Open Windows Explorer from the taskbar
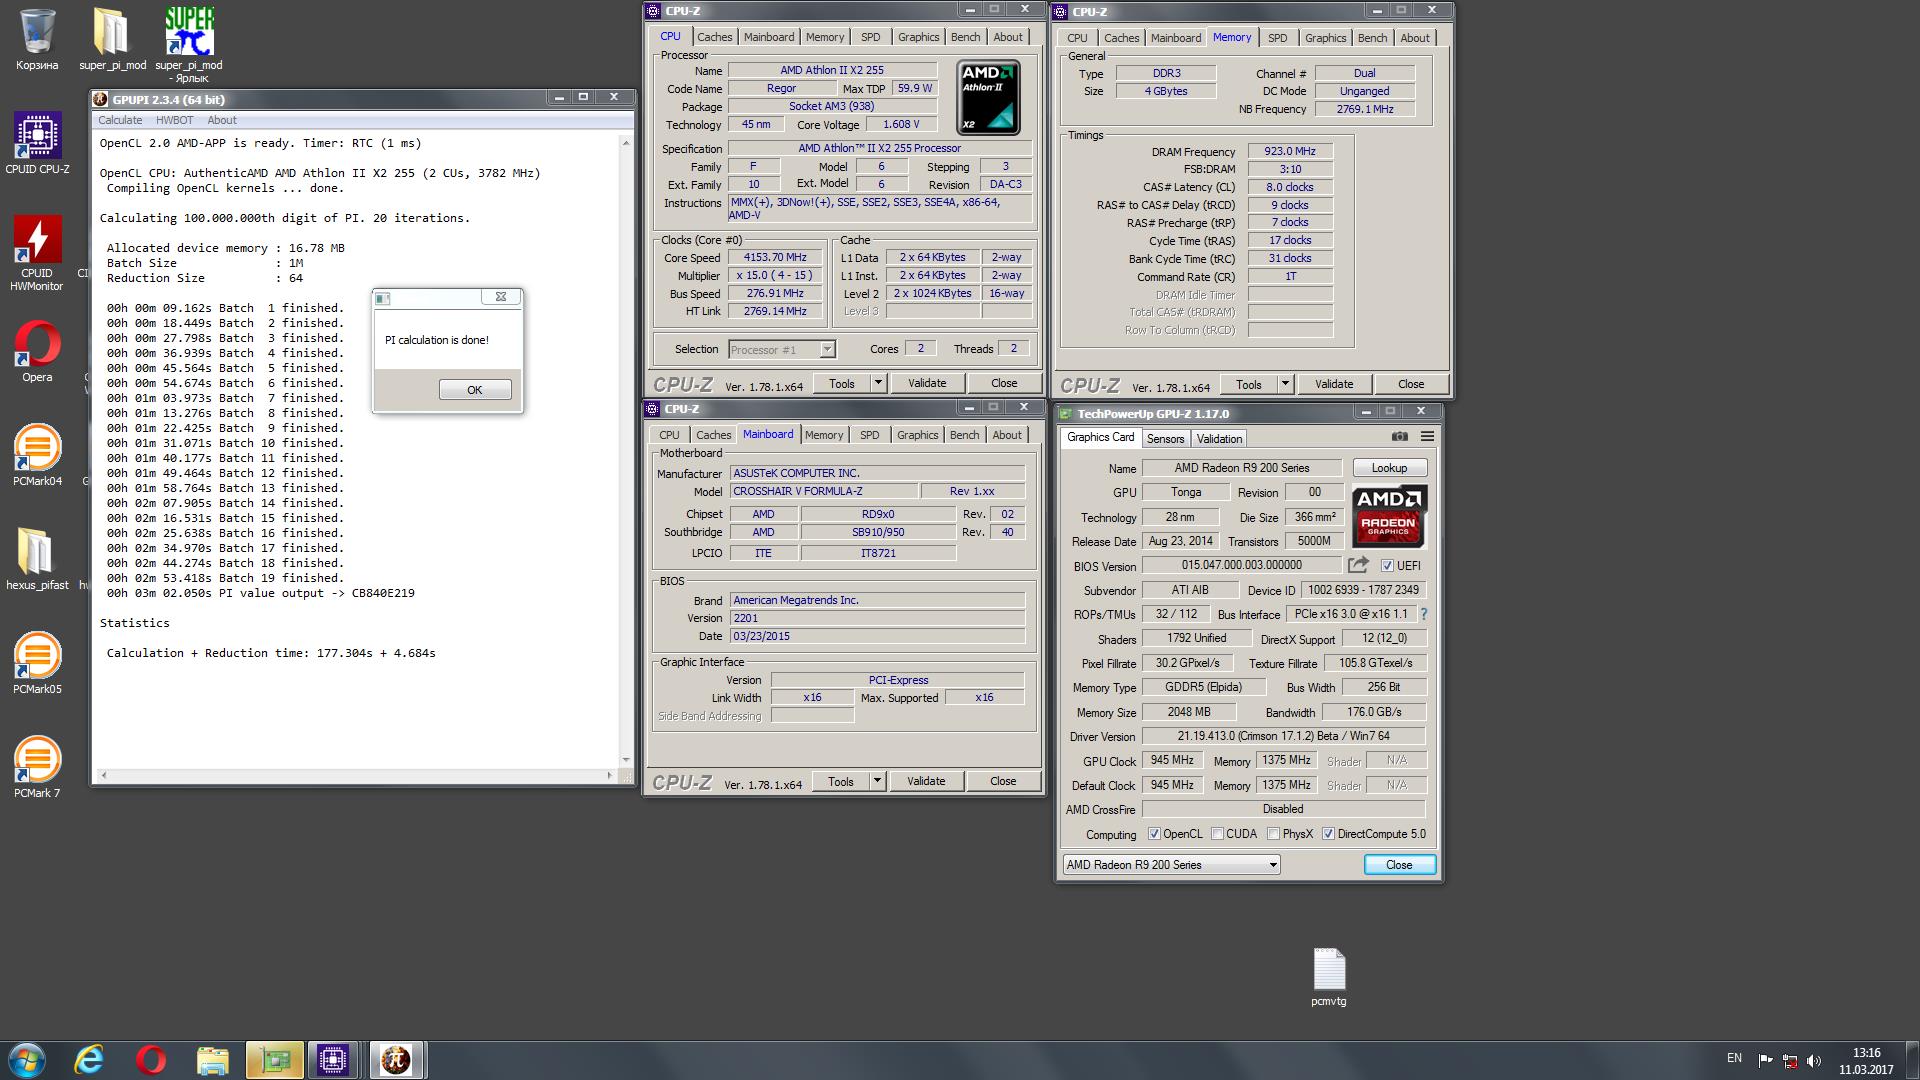The width and height of the screenshot is (1920, 1080). tap(212, 1060)
